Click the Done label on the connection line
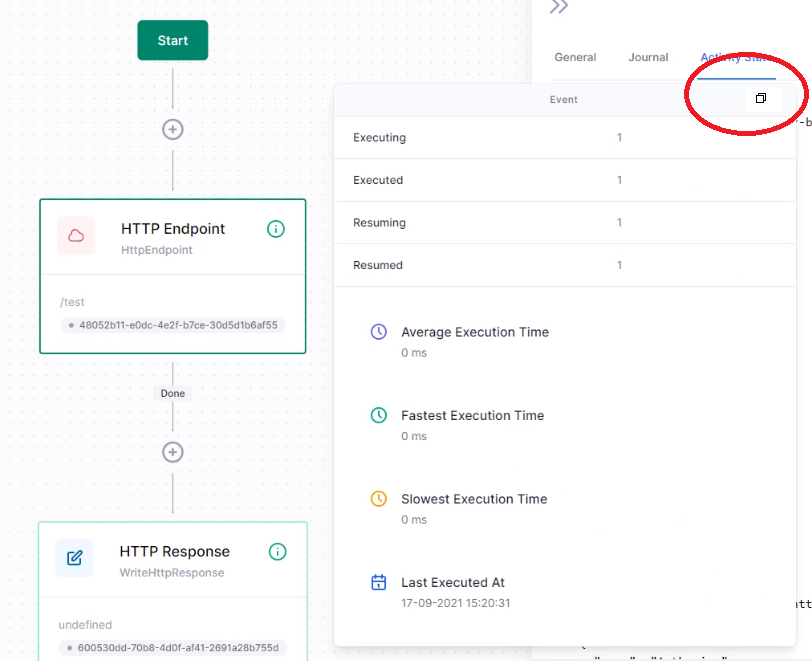812x661 pixels. tap(172, 393)
